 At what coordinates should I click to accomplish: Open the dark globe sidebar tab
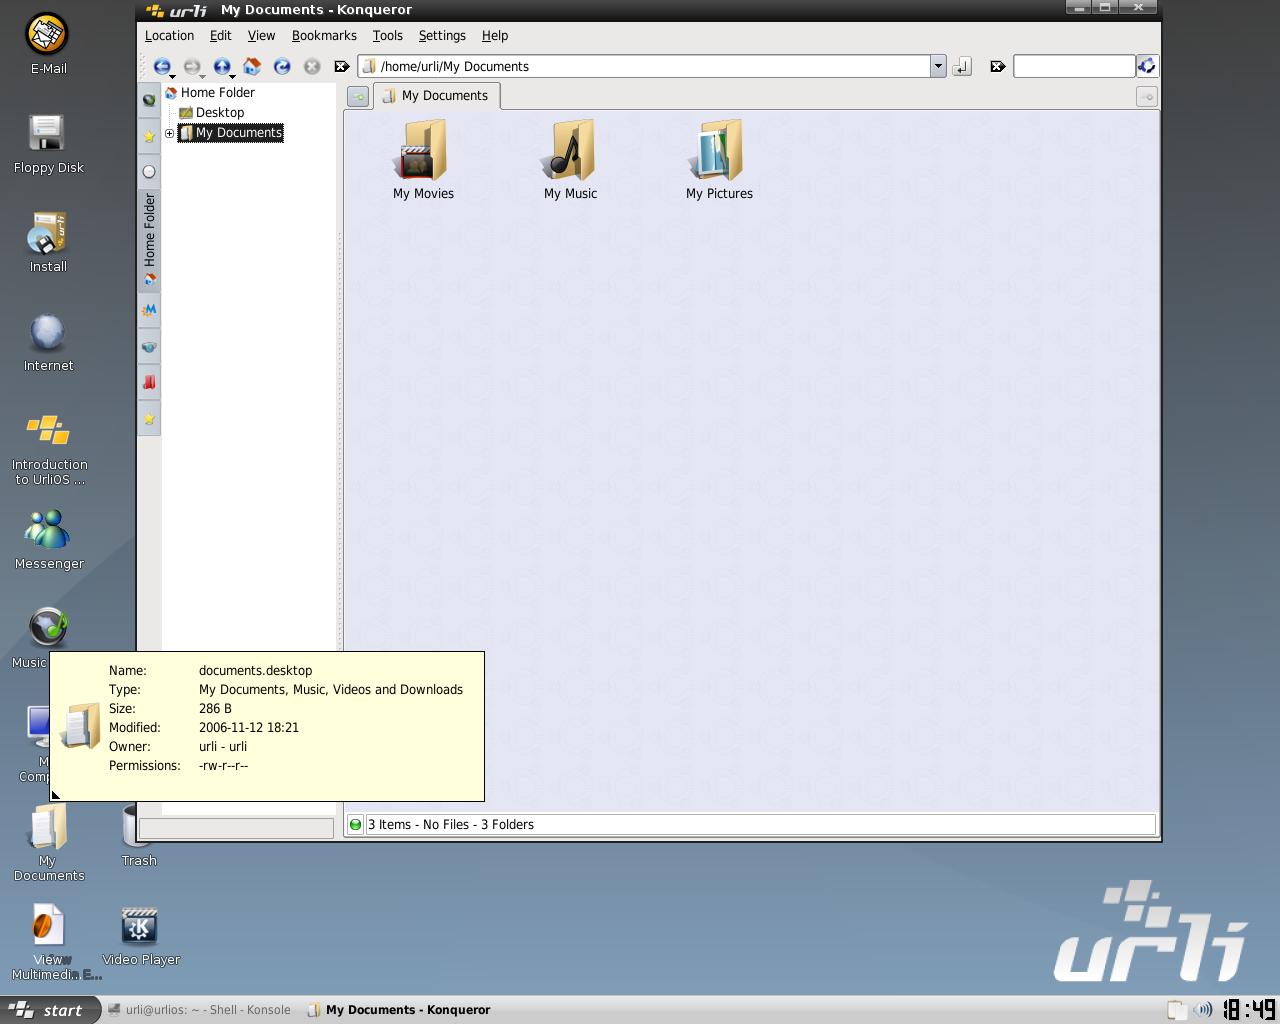[x=149, y=100]
